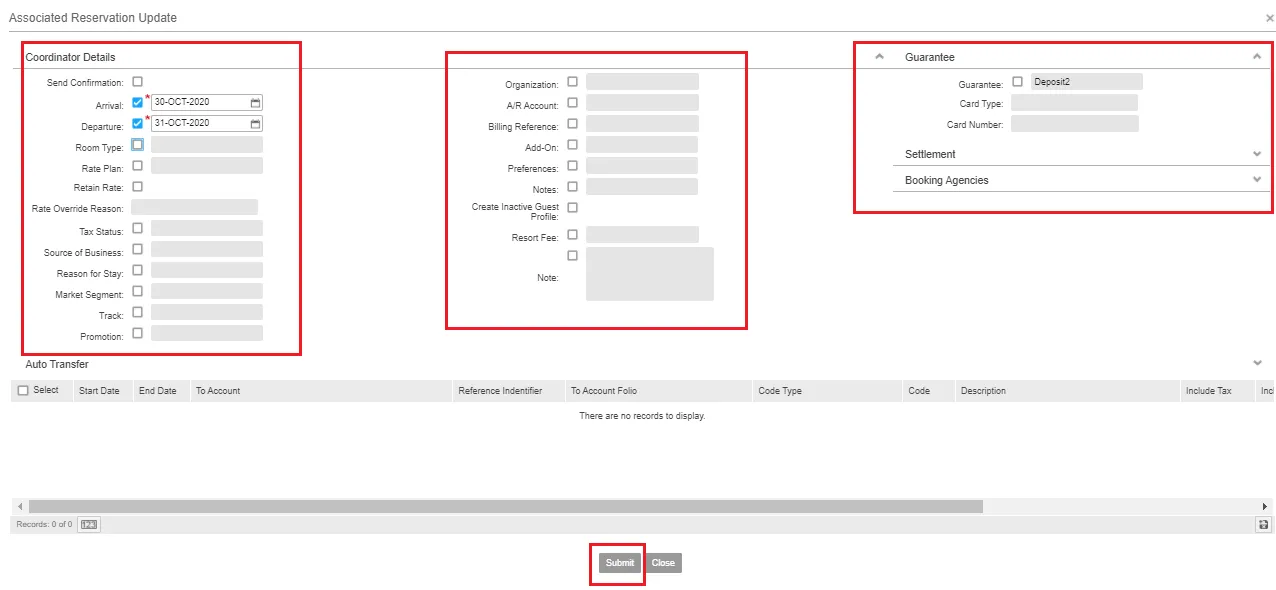This screenshot has width=1276, height=590.
Task: Close the Associated Reservation Update dialog with X
Action: point(1270,19)
